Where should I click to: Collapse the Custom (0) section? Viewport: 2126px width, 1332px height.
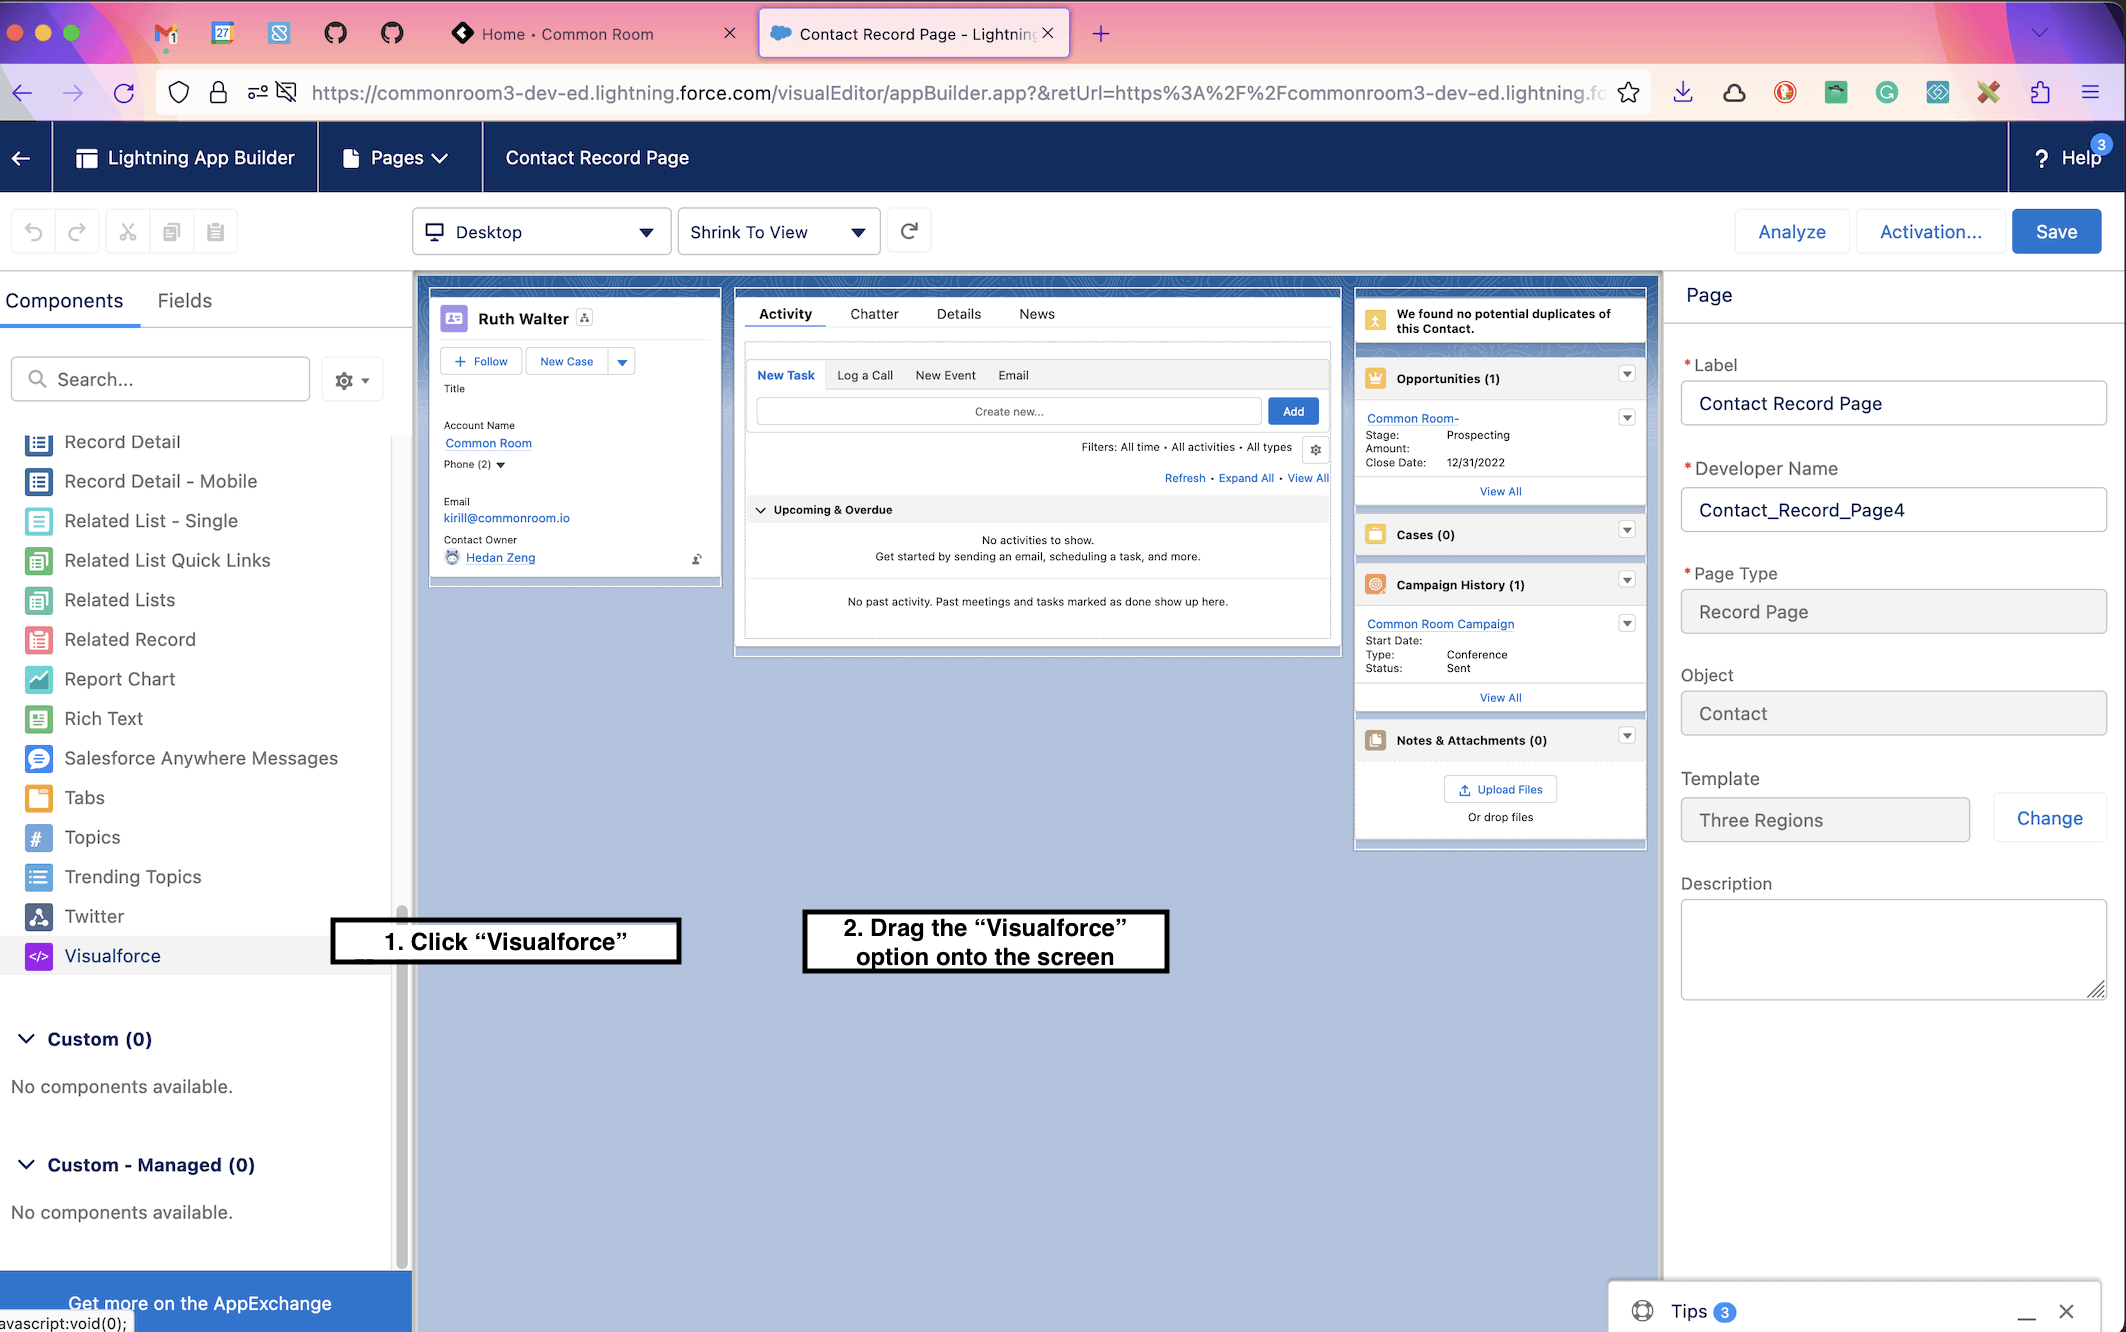[x=27, y=1039]
